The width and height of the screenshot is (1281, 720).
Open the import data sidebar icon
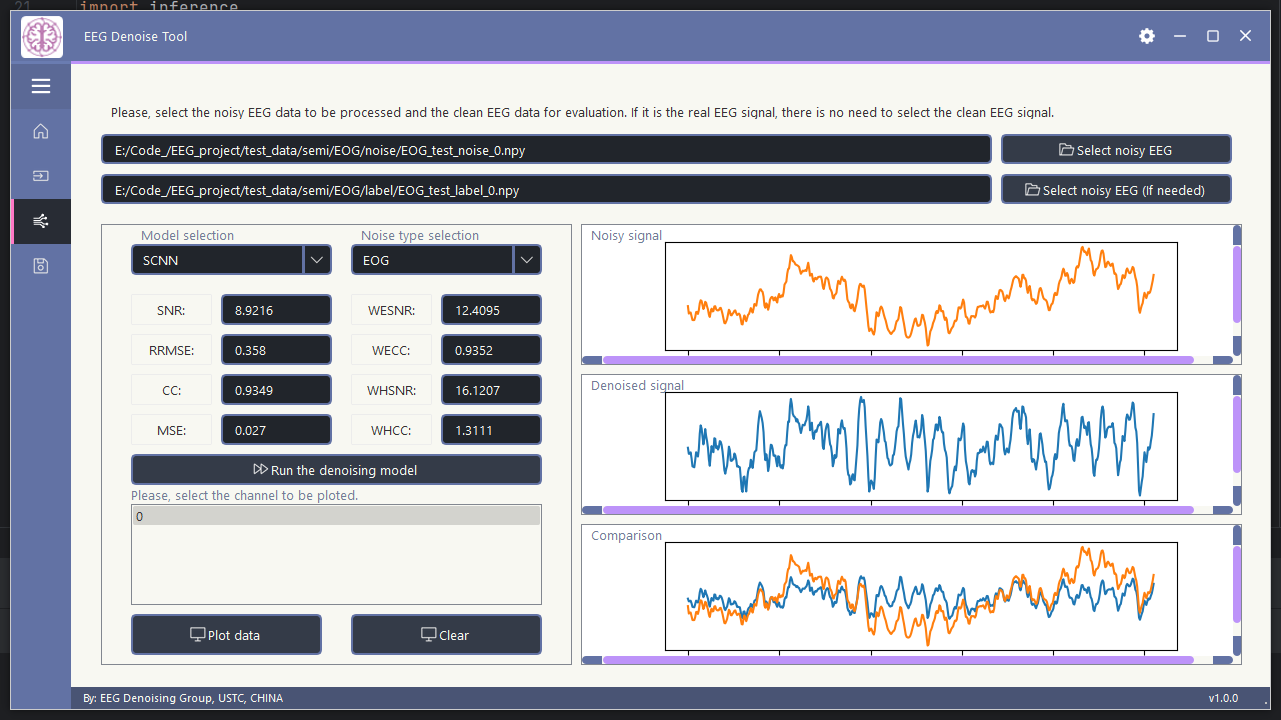(41, 176)
